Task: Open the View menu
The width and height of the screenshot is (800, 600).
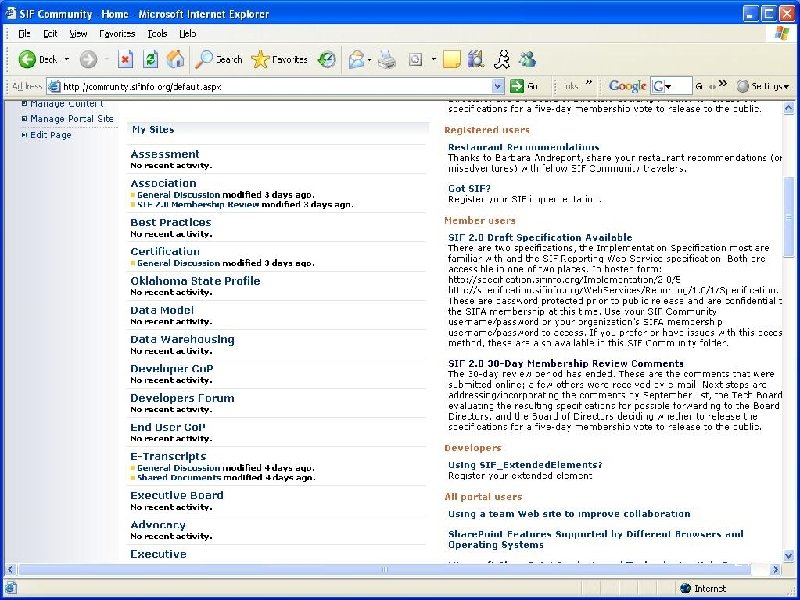Action: [x=78, y=34]
